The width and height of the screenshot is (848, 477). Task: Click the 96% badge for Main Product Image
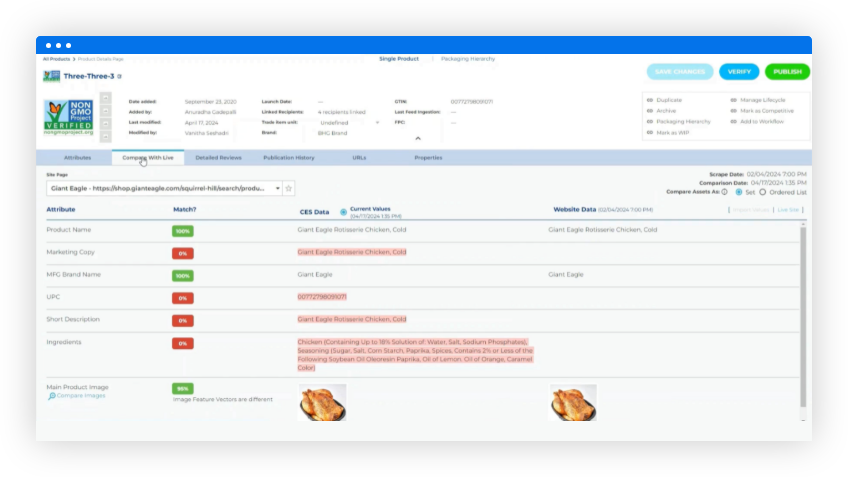[x=183, y=389]
